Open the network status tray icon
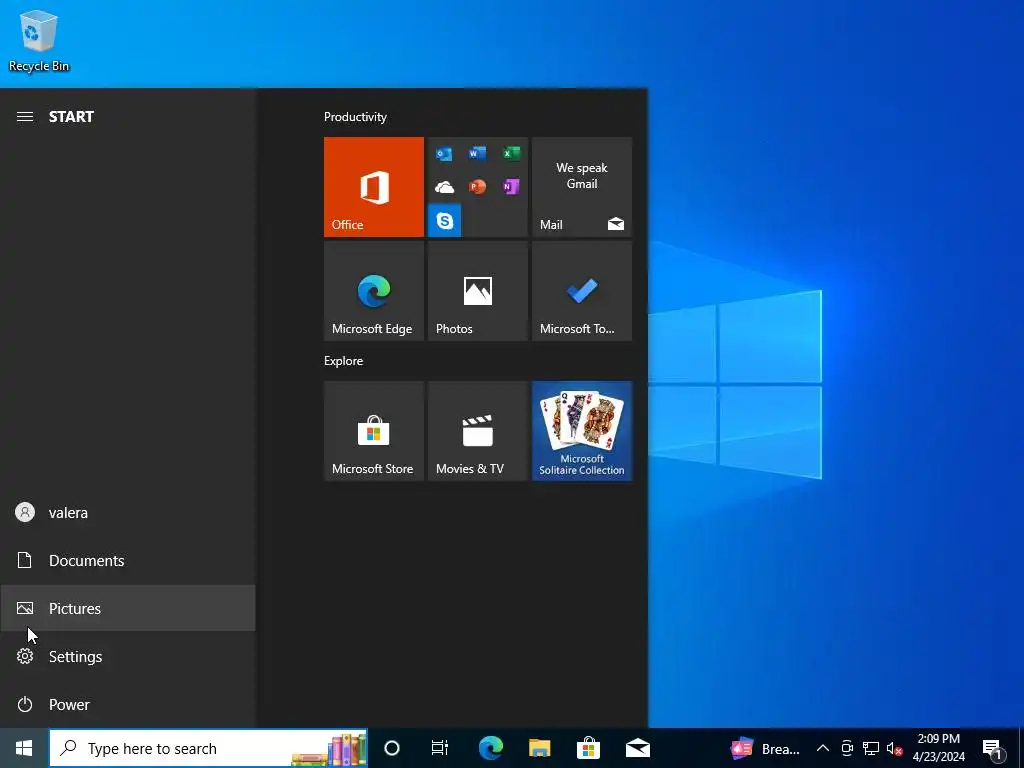The height and width of the screenshot is (768, 1024). (871, 748)
